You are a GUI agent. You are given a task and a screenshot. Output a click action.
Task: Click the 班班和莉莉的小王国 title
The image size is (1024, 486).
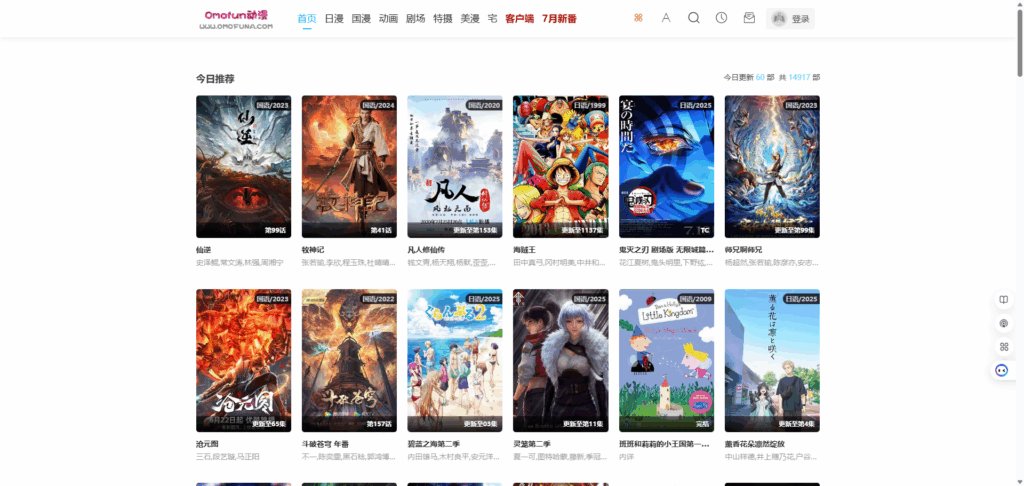coord(664,444)
